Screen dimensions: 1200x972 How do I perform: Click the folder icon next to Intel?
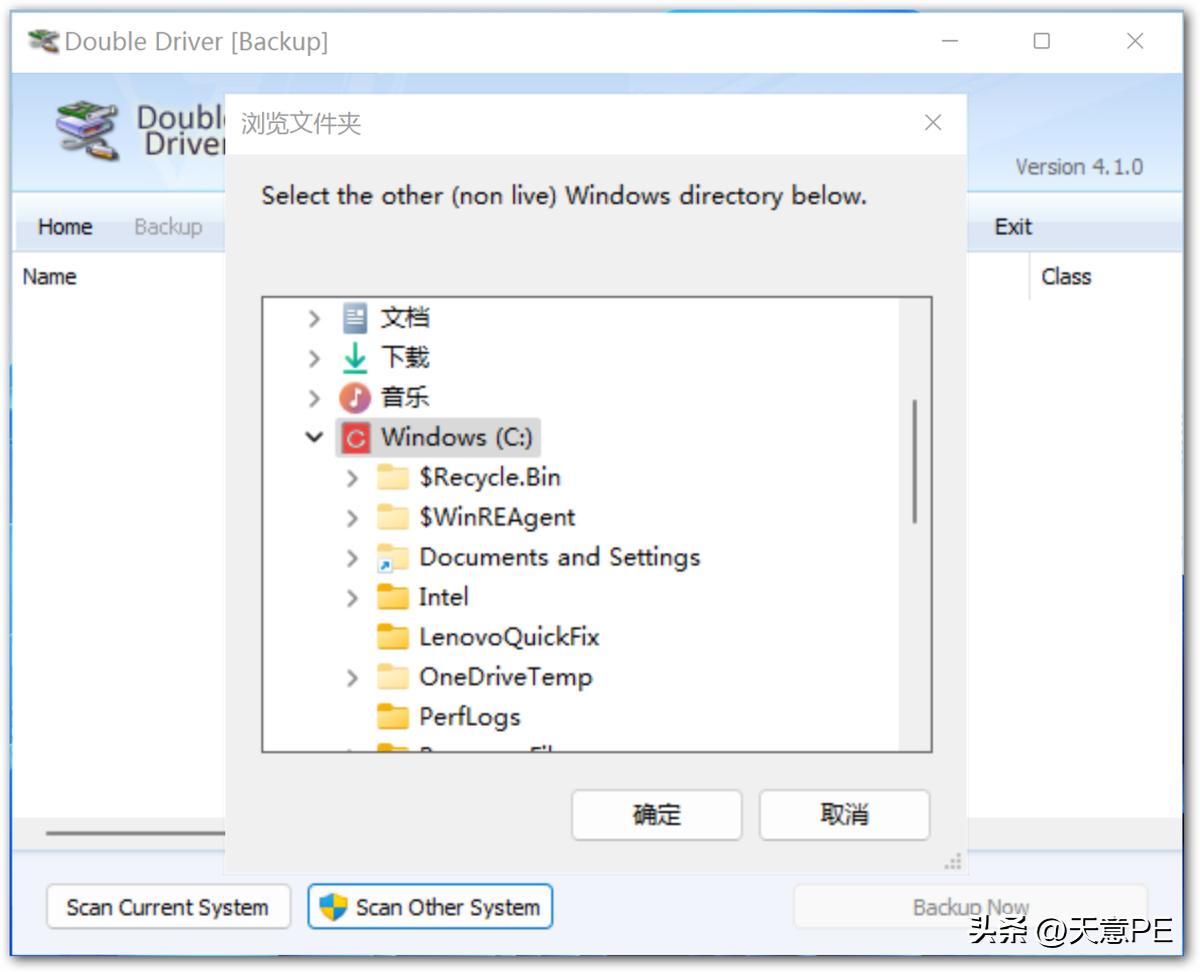pyautogui.click(x=395, y=597)
